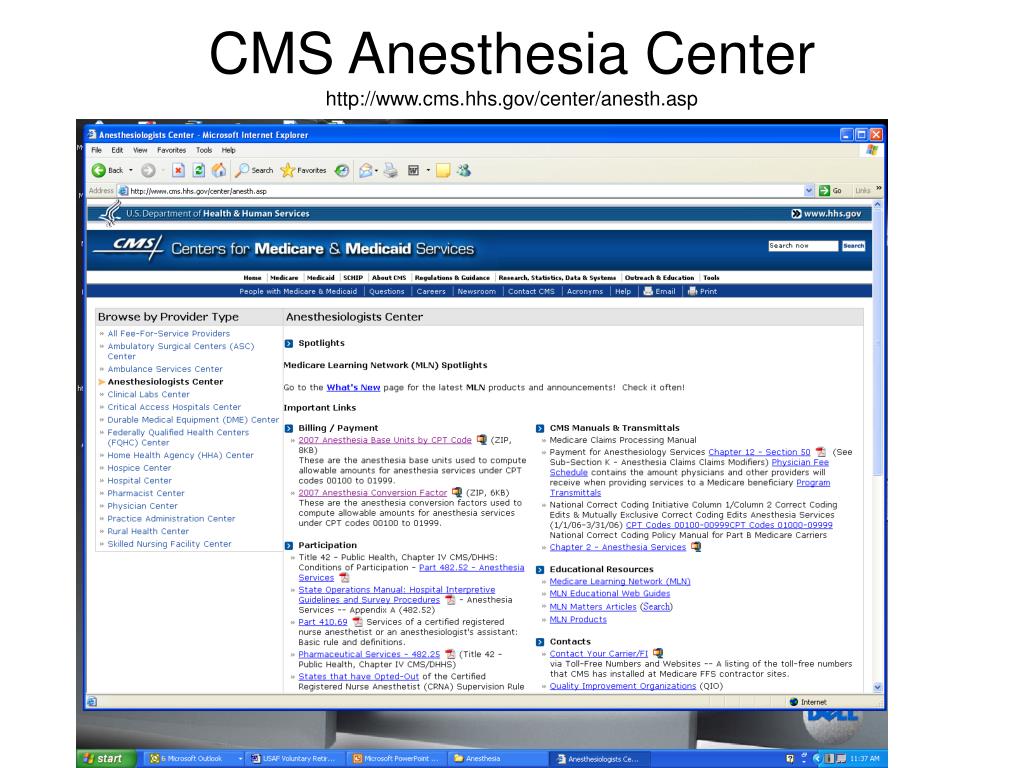Click the grayed Forward arrow button
Image resolution: width=1024 pixels, height=768 pixels.
click(148, 170)
